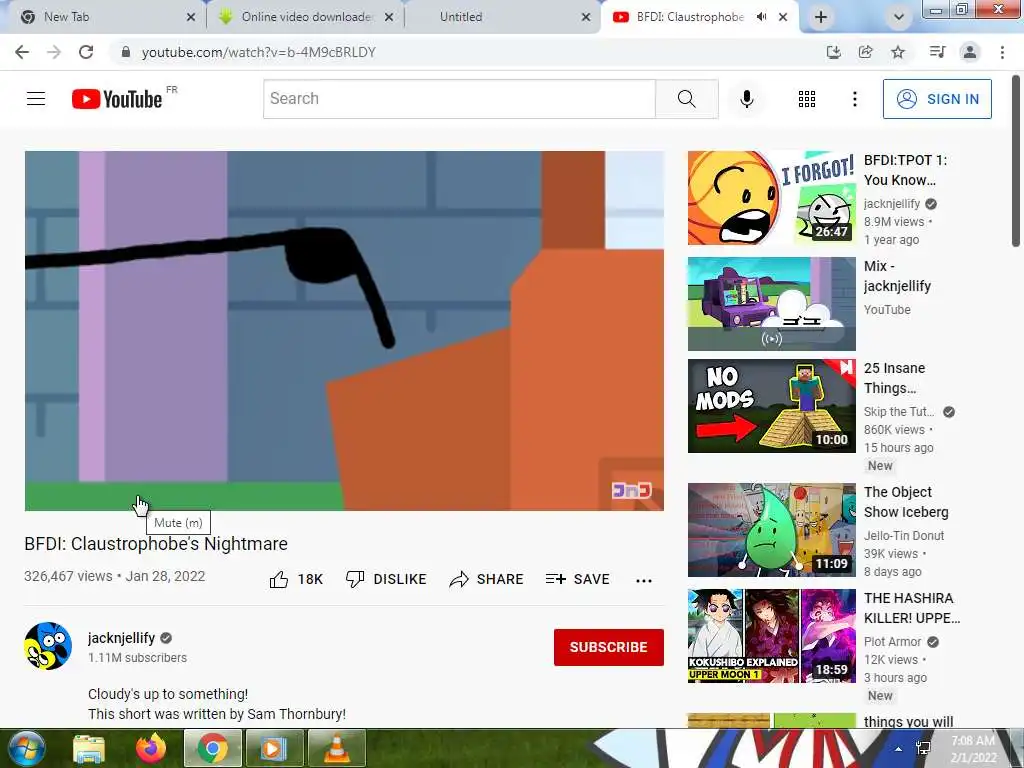The width and height of the screenshot is (1024, 768).
Task: Mute the tab via speaker icon
Action: point(761,17)
